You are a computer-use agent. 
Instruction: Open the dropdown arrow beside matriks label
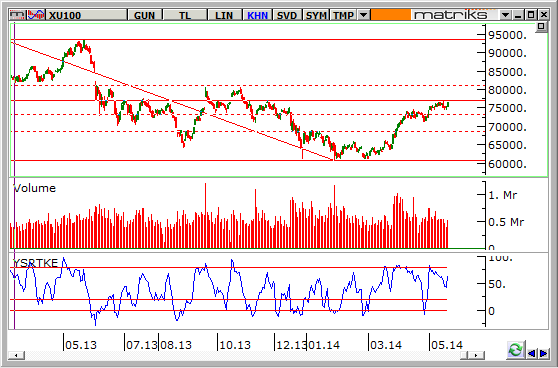click(505, 15)
